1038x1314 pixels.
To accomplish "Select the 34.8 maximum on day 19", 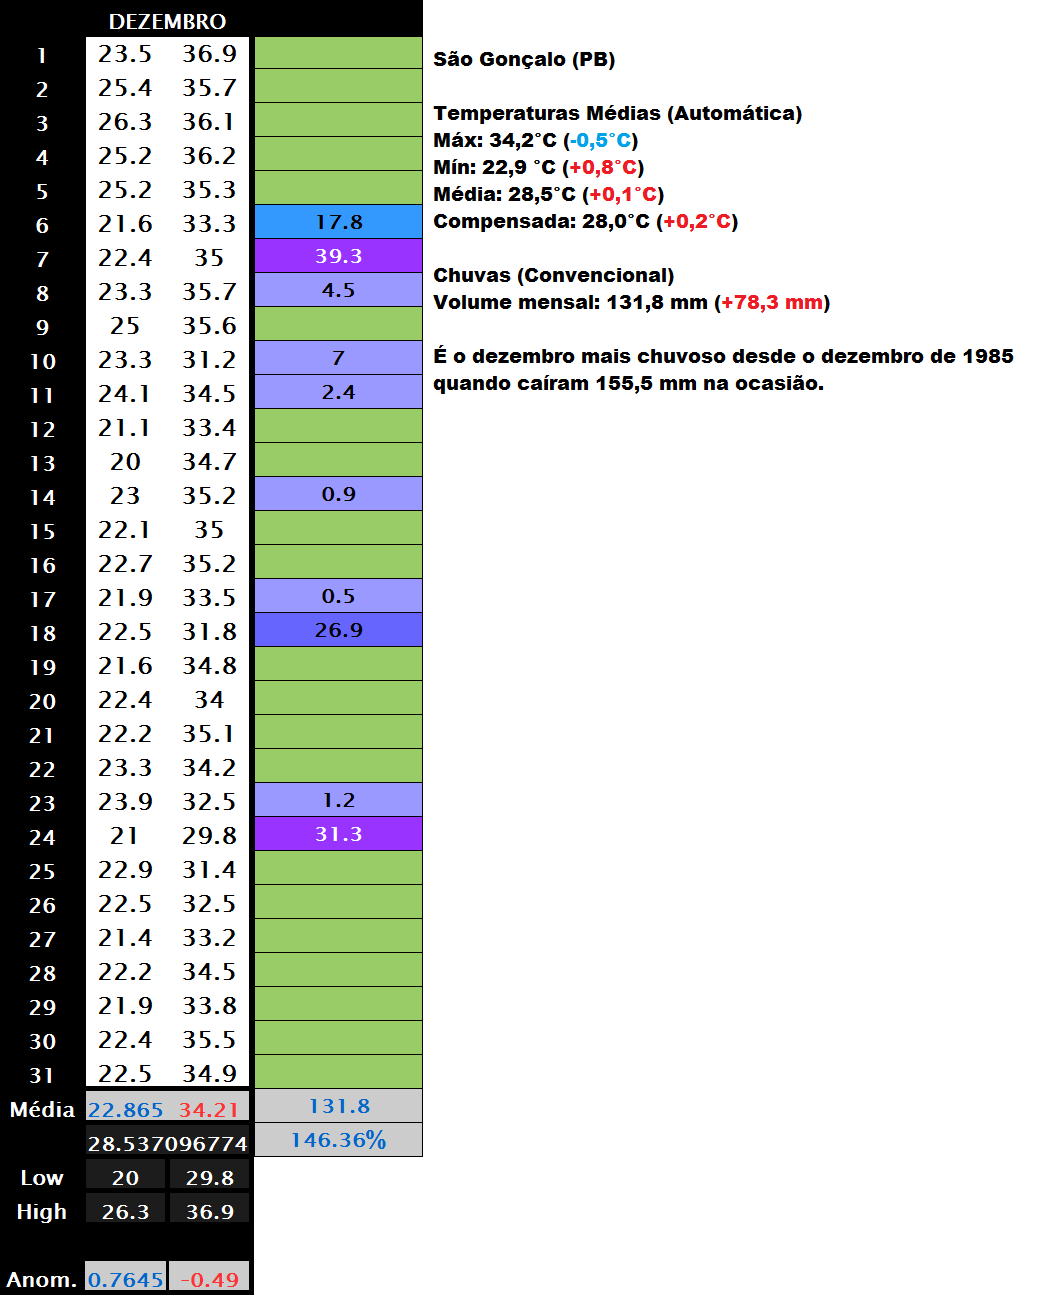I will pyautogui.click(x=209, y=665).
